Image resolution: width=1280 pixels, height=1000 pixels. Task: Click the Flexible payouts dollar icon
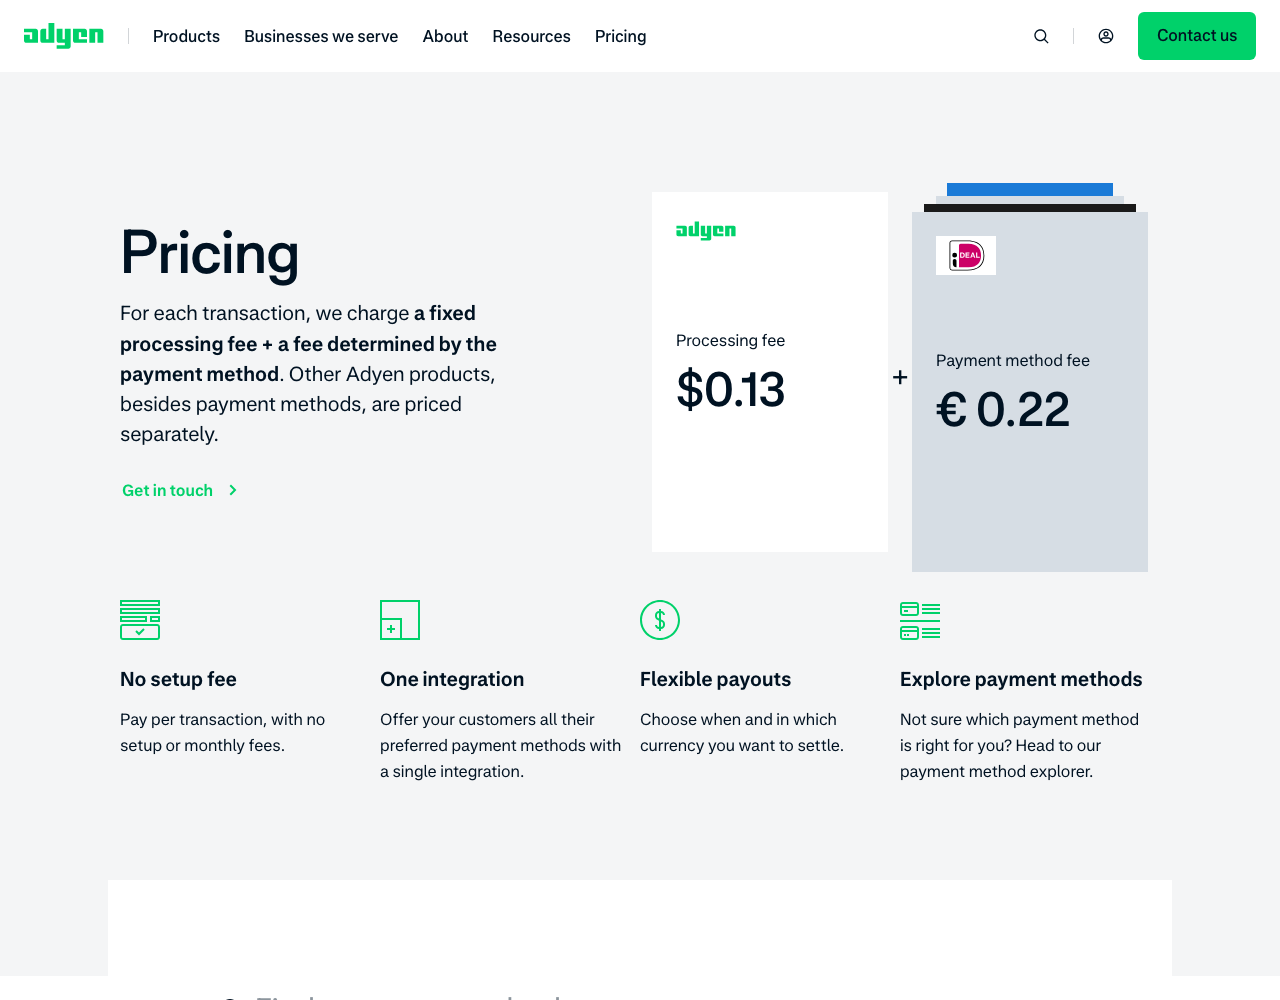click(660, 620)
